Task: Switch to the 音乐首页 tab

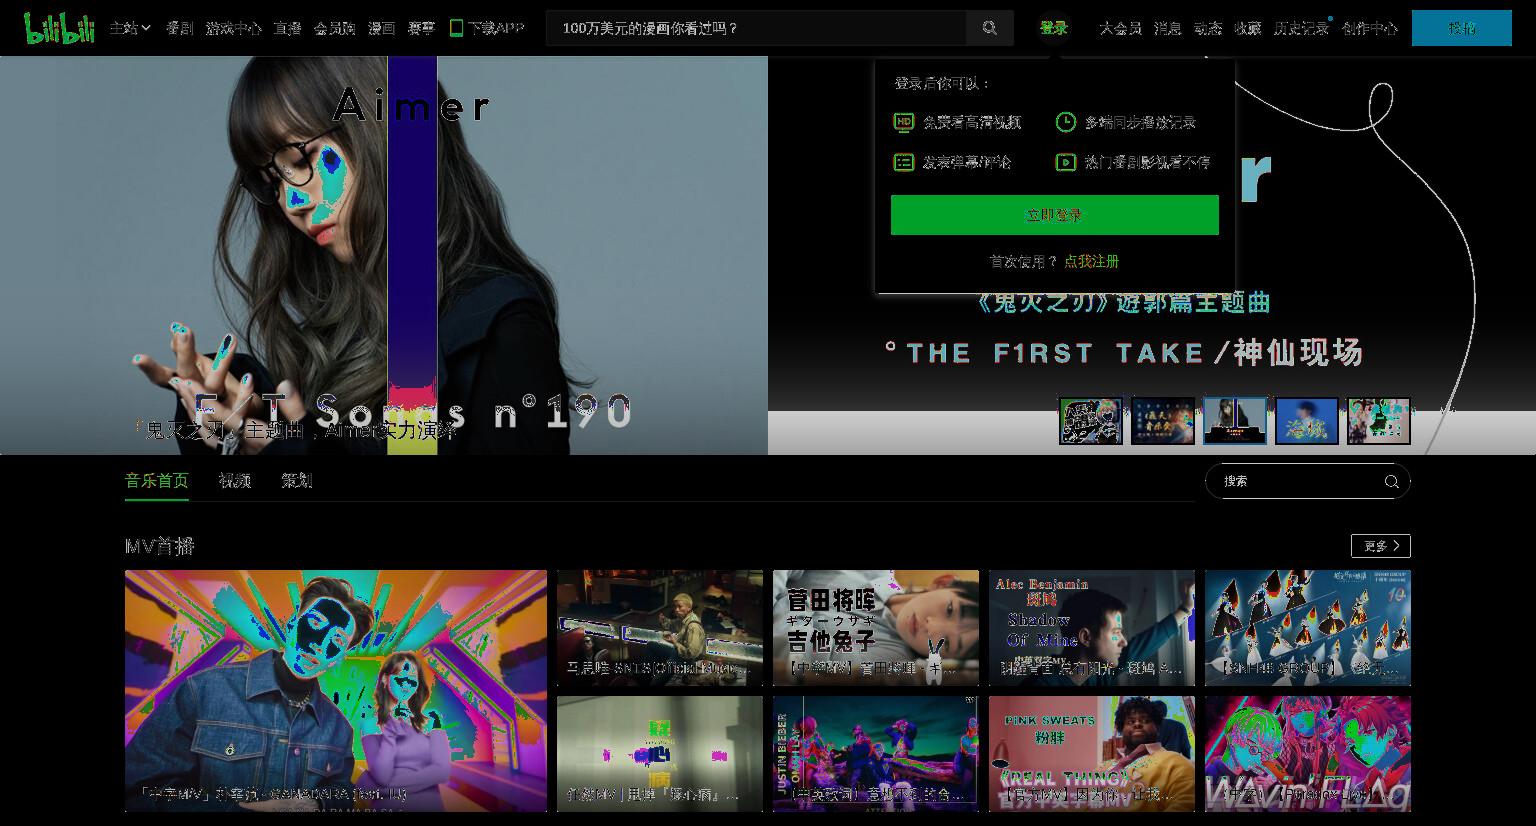Action: coord(156,481)
